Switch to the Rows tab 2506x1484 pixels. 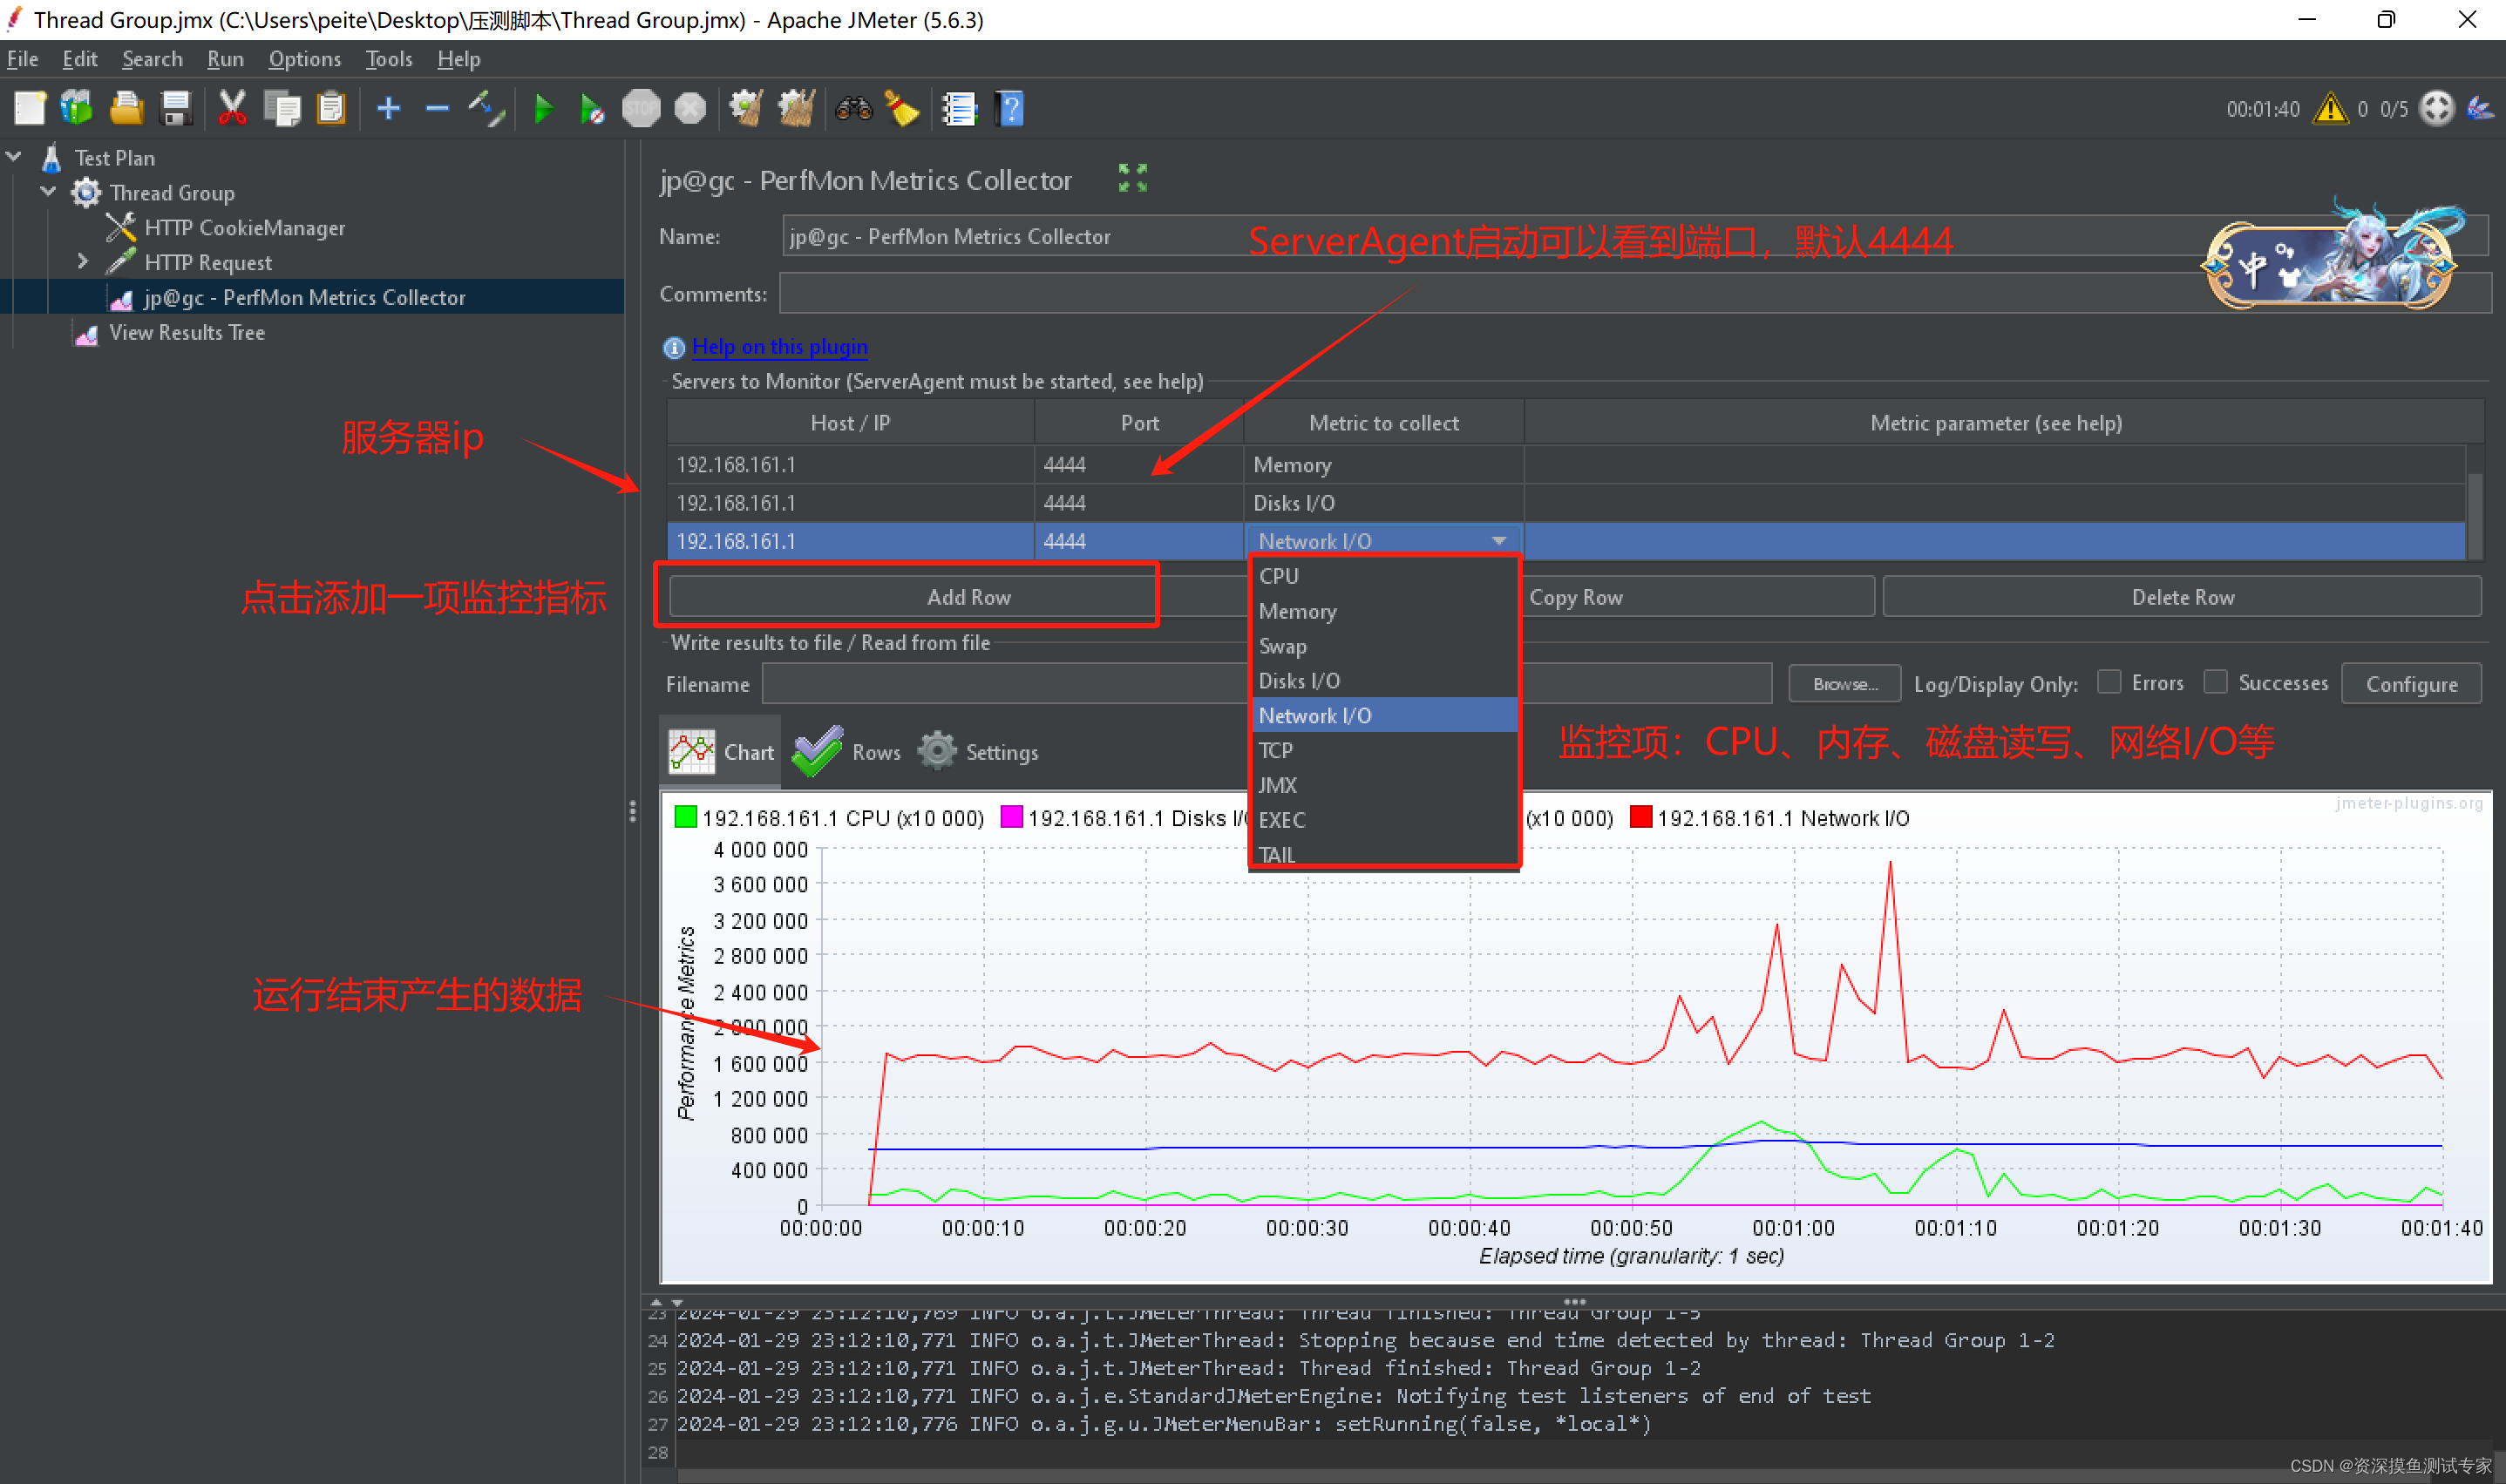[x=847, y=752]
